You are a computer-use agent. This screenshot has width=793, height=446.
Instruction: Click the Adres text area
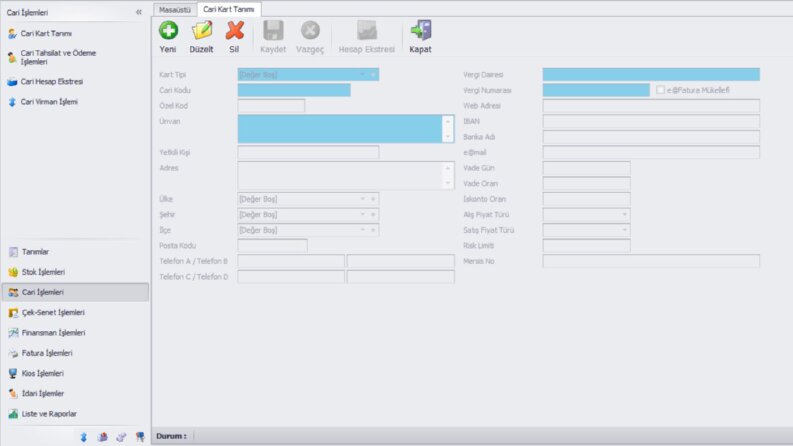click(340, 175)
